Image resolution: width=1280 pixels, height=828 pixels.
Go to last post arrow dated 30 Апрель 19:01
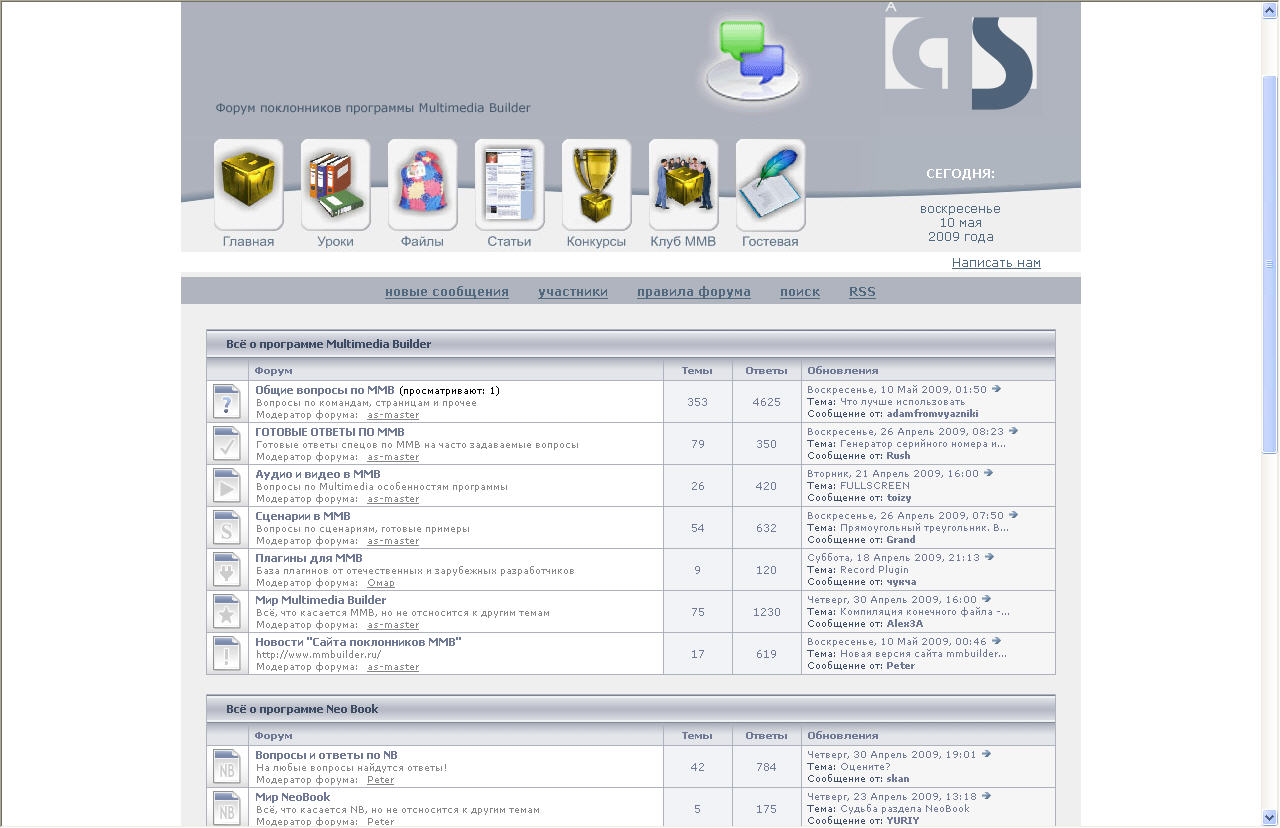[x=986, y=754]
